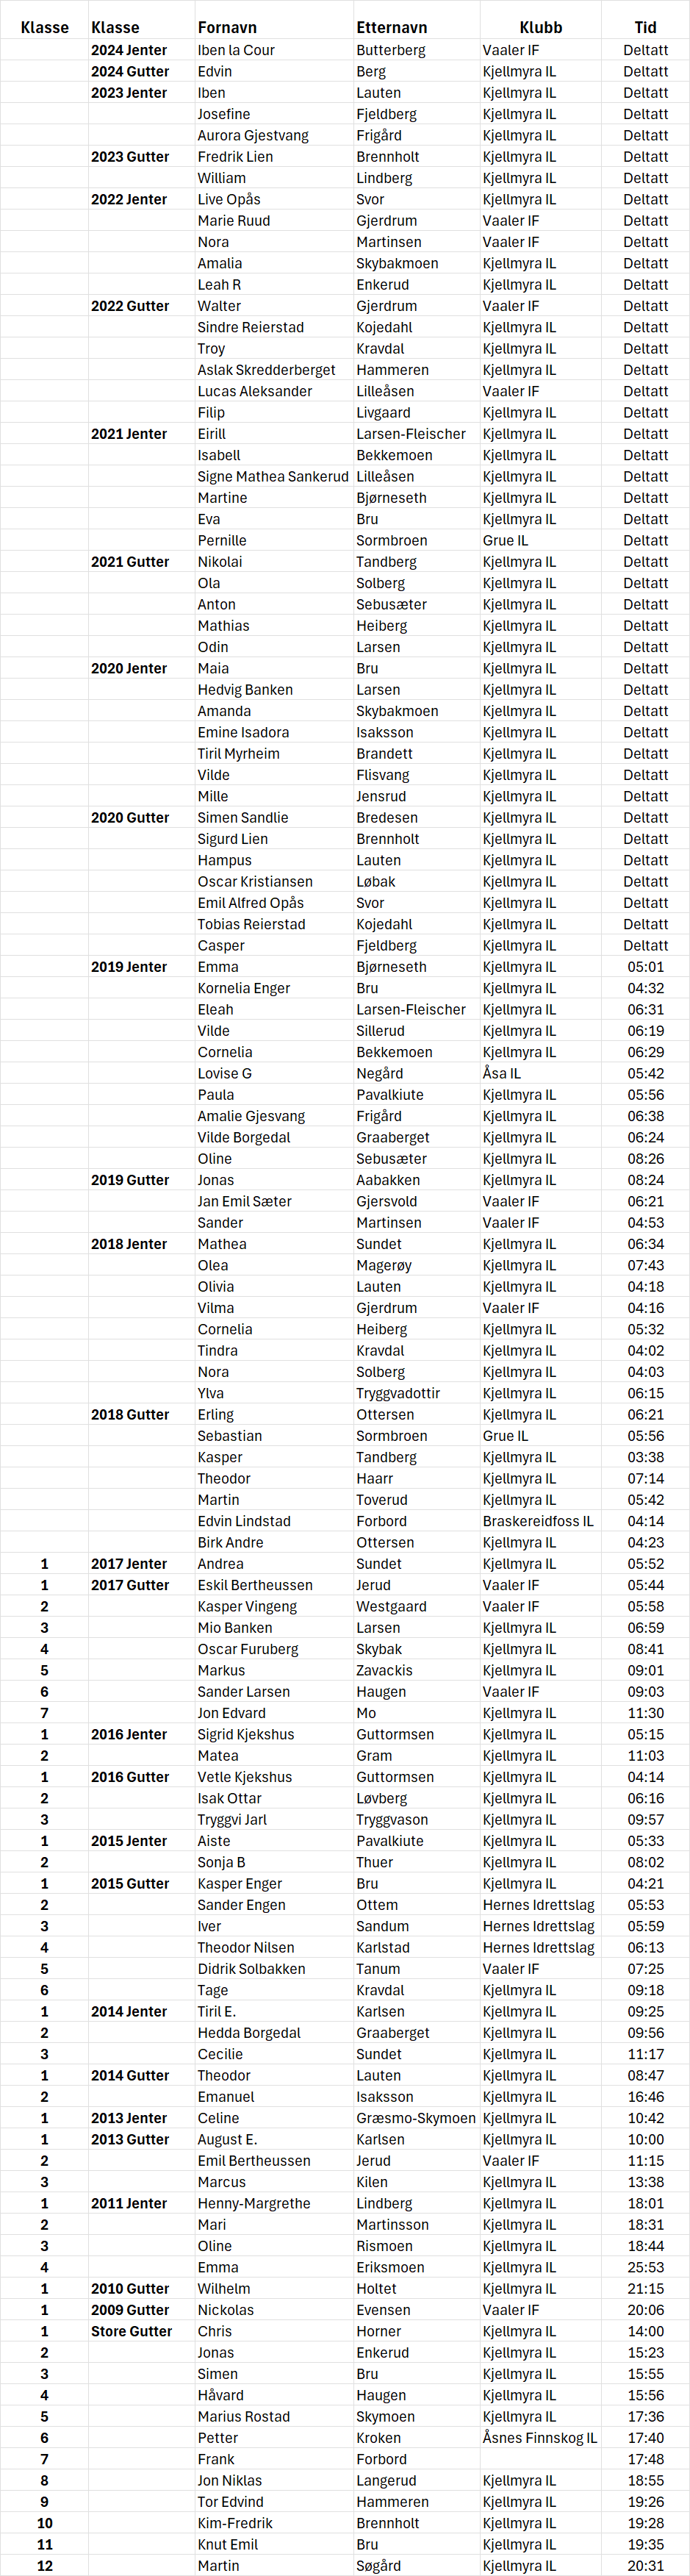Click the 2009 Gutter class cell
The width and height of the screenshot is (690, 2576).
coord(130,2310)
